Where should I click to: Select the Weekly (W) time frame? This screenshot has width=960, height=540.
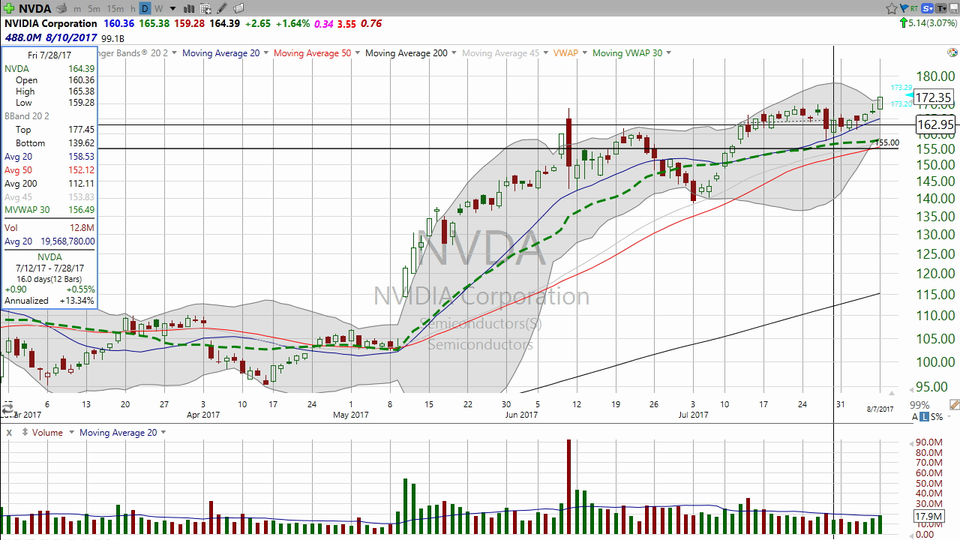point(159,9)
